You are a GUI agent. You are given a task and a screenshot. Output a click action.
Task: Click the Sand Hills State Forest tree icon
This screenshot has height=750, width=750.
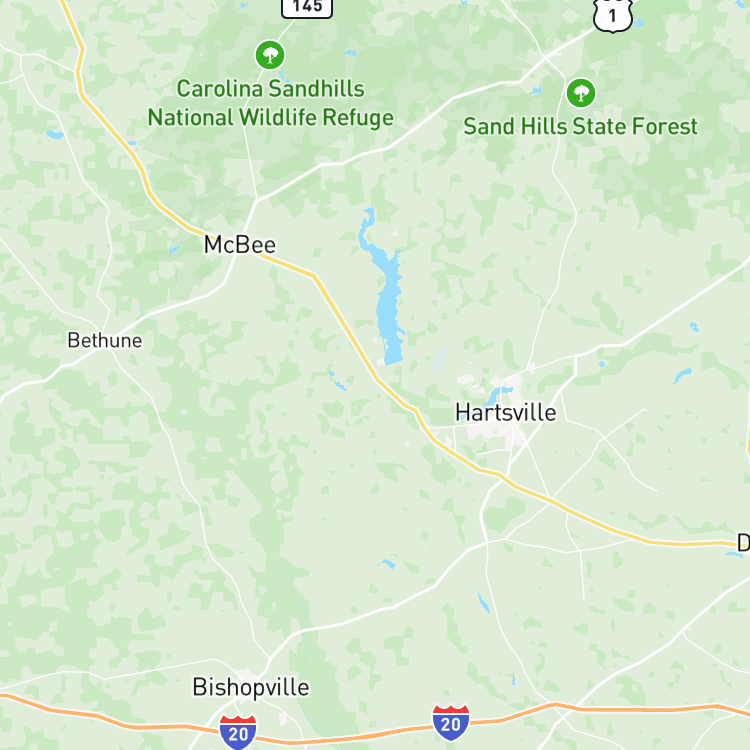(581, 93)
